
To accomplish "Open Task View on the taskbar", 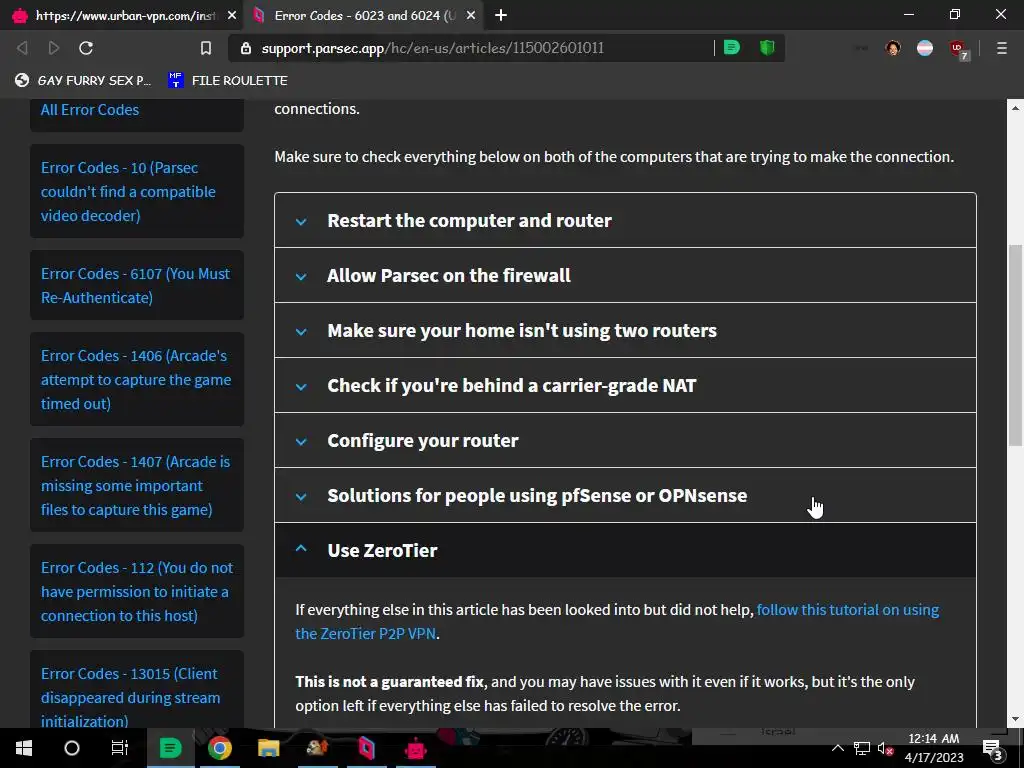I will point(120,748).
